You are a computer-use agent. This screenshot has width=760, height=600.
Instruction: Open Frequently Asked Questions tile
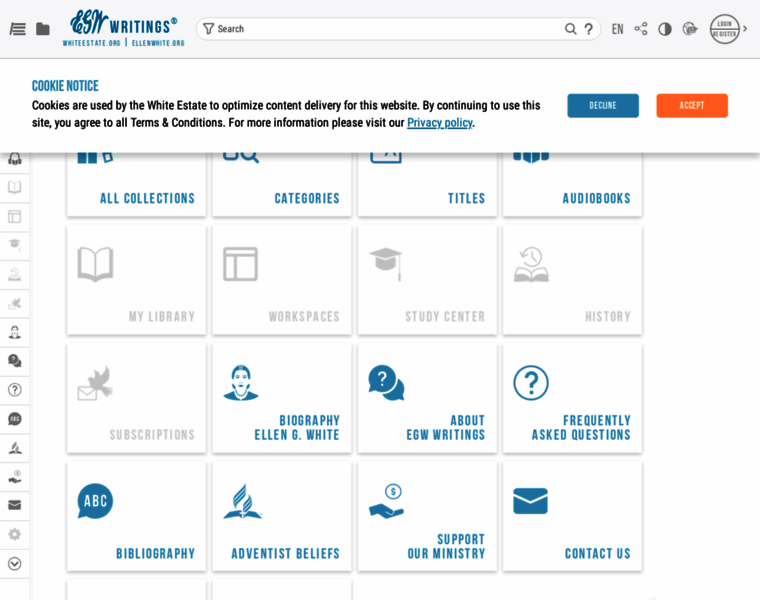pyautogui.click(x=572, y=398)
